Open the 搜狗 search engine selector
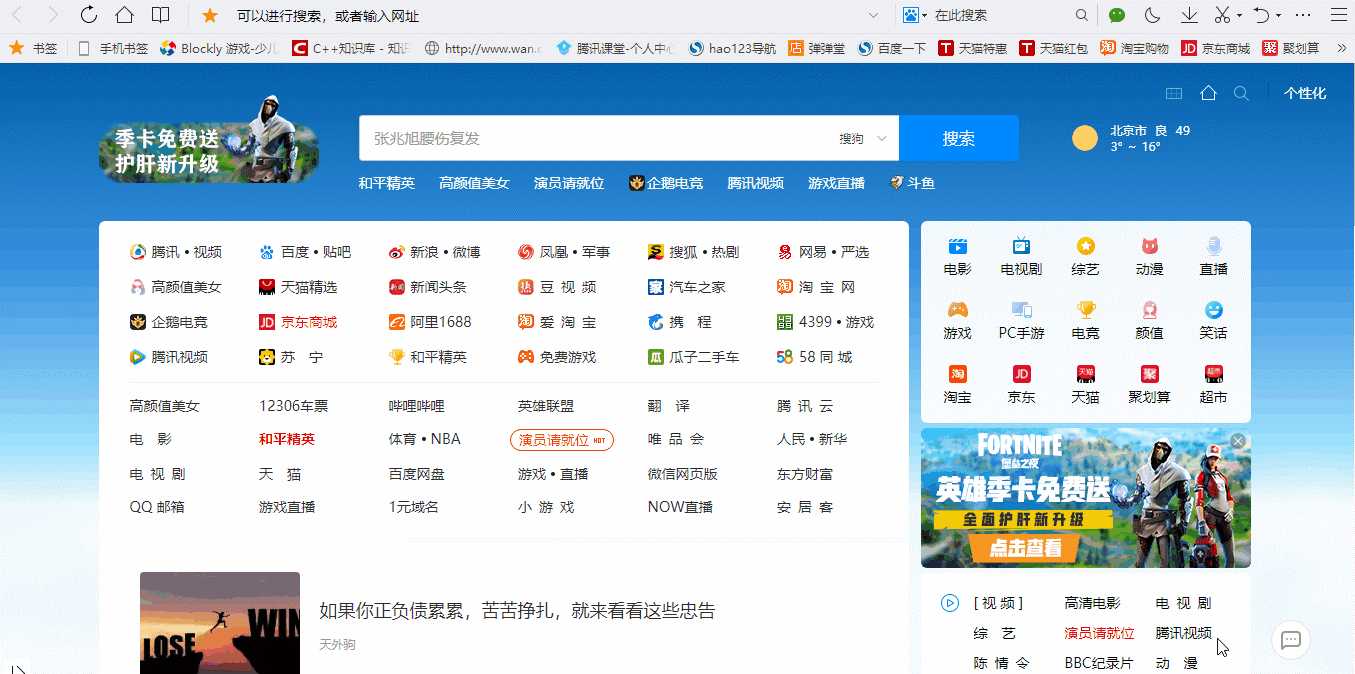 pyautogui.click(x=863, y=138)
